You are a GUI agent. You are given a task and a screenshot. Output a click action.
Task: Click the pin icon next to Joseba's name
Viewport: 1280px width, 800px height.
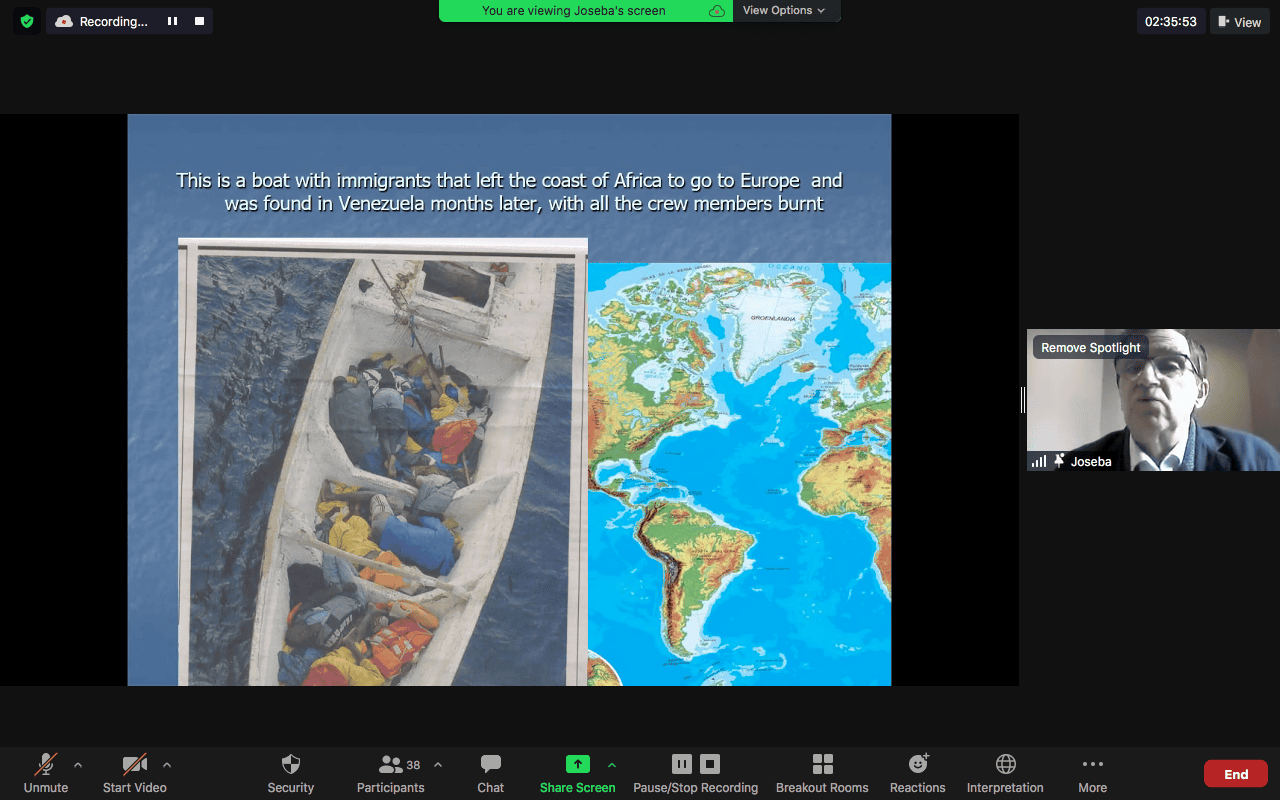[1059, 461]
